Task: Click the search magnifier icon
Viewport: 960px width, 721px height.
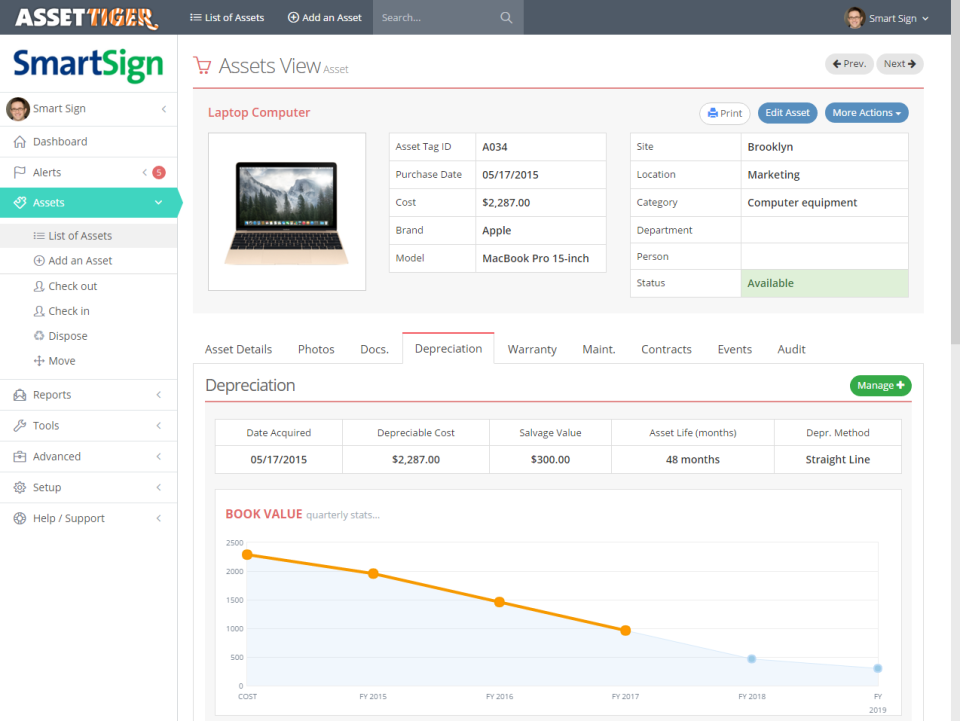Action: pos(506,17)
